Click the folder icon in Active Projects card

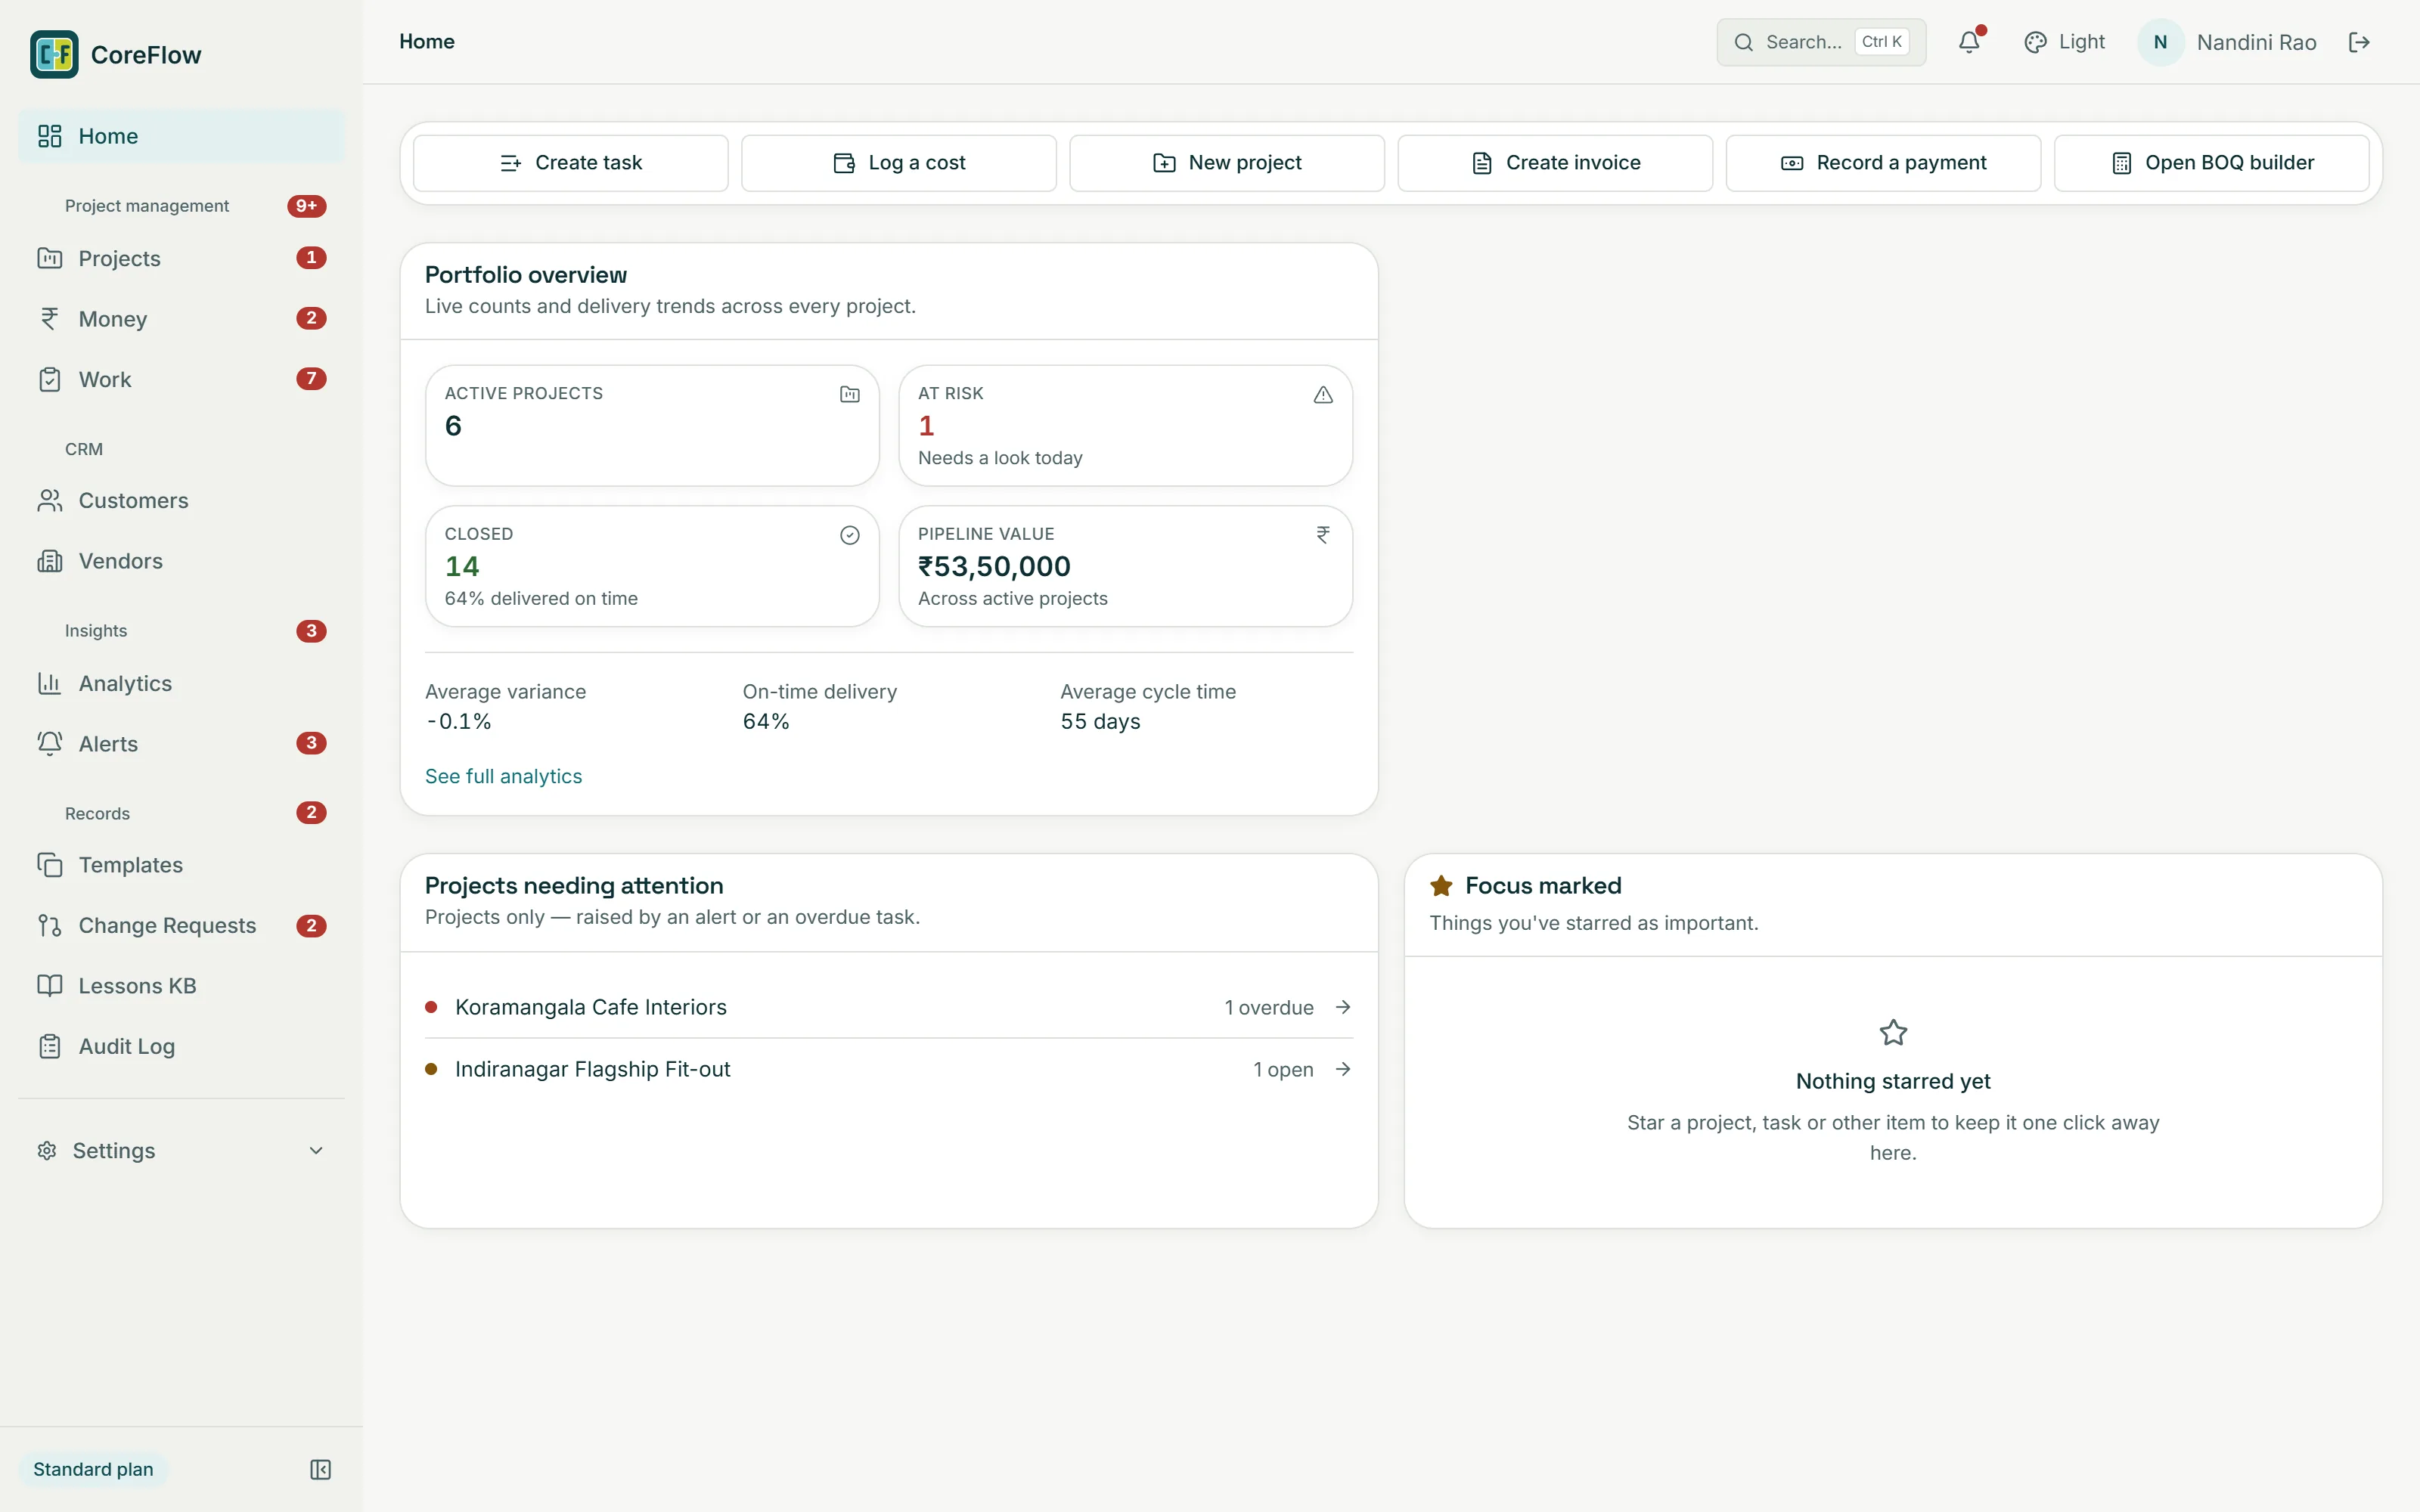(x=849, y=394)
